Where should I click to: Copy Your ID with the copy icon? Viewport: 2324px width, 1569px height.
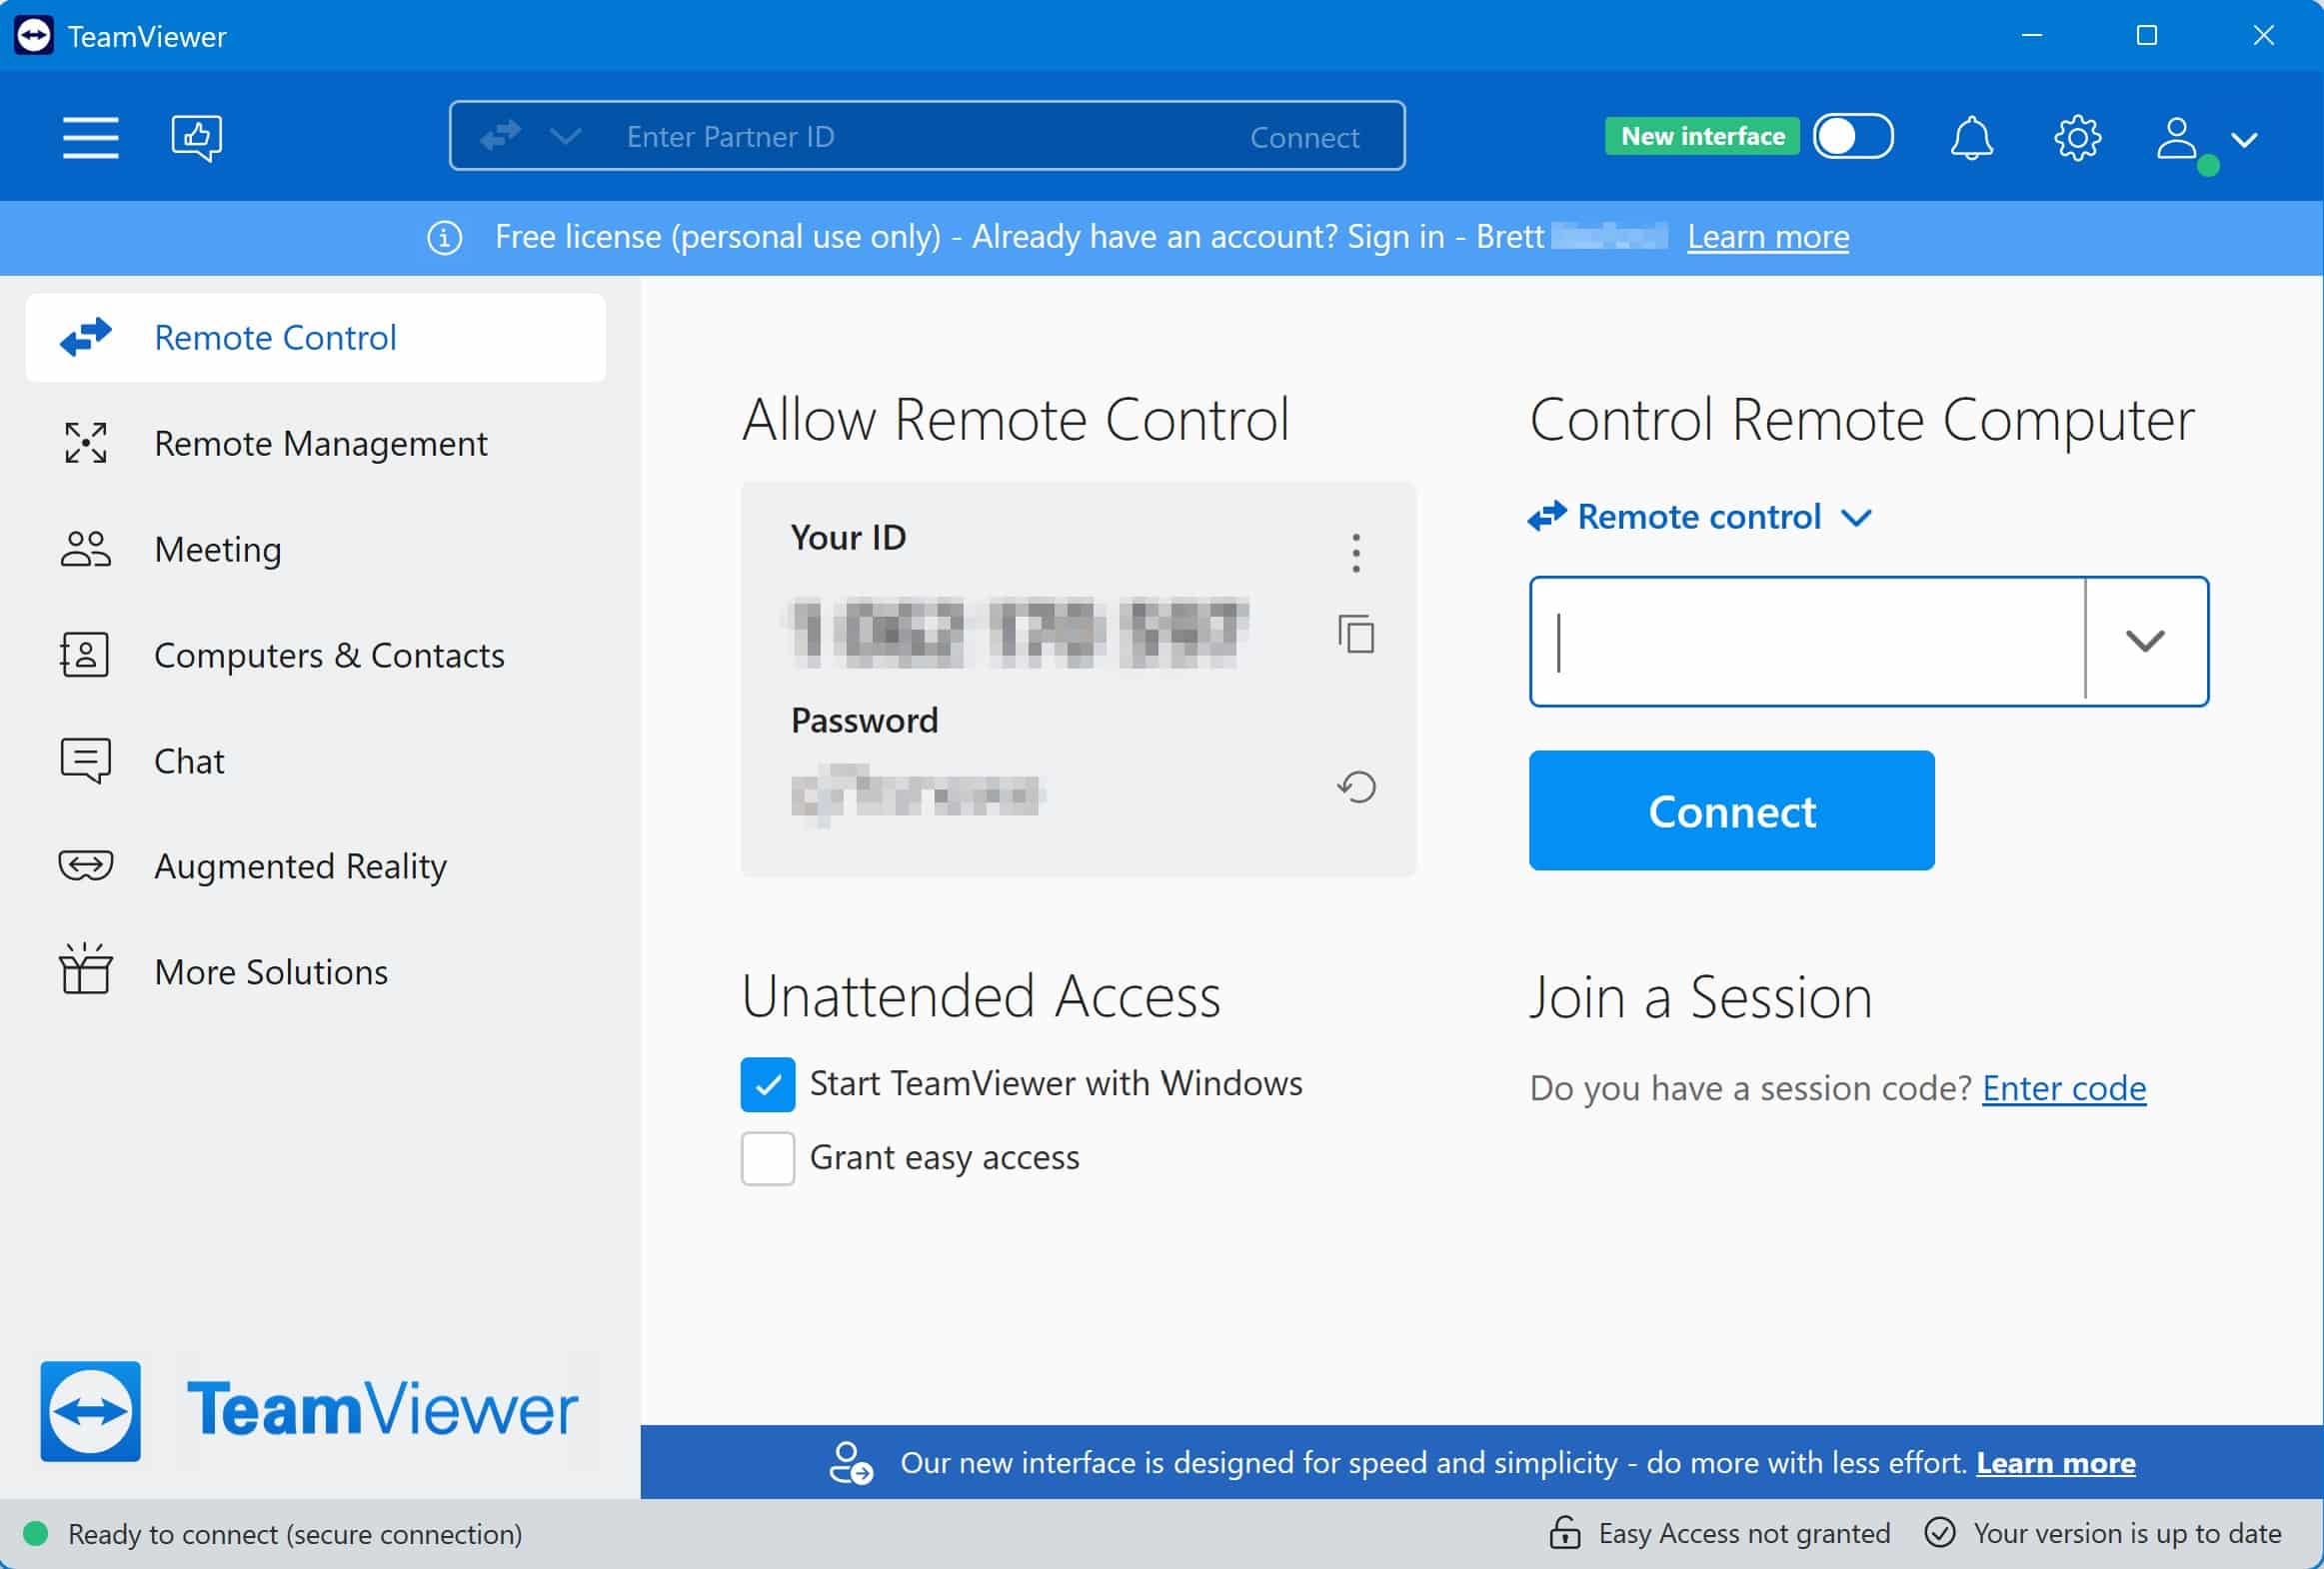(x=1355, y=634)
